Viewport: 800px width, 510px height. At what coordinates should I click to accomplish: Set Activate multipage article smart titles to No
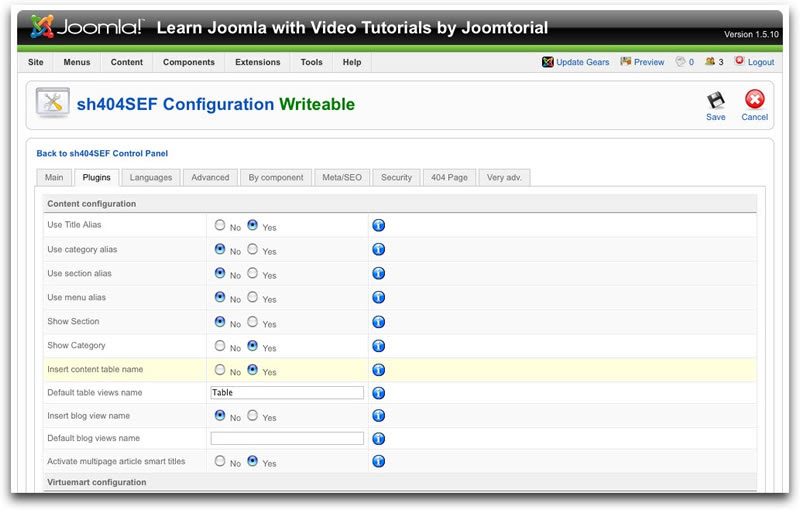pos(220,461)
